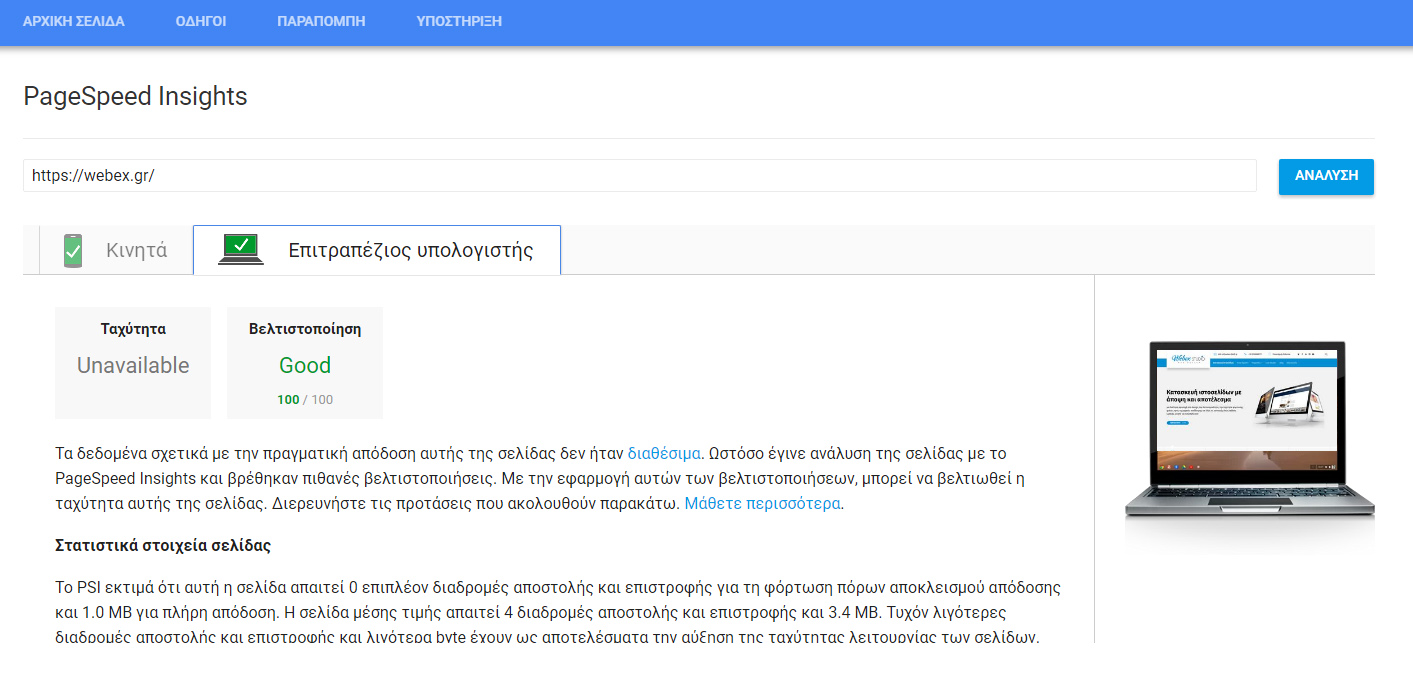Click the laptop website preview thumbnail
Screen dimensions: 1413x678
coord(1249,430)
